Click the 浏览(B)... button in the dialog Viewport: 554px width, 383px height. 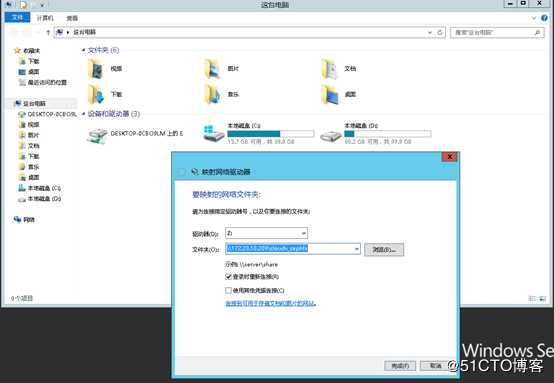point(384,250)
